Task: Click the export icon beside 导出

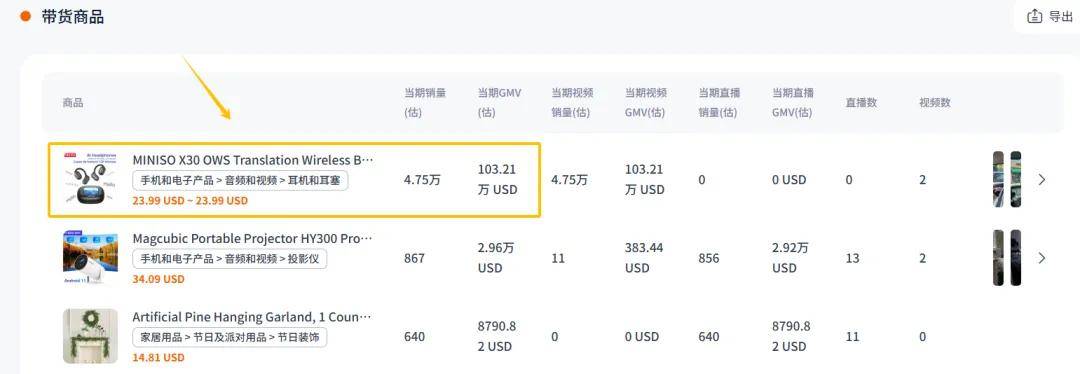Action: (x=1034, y=17)
